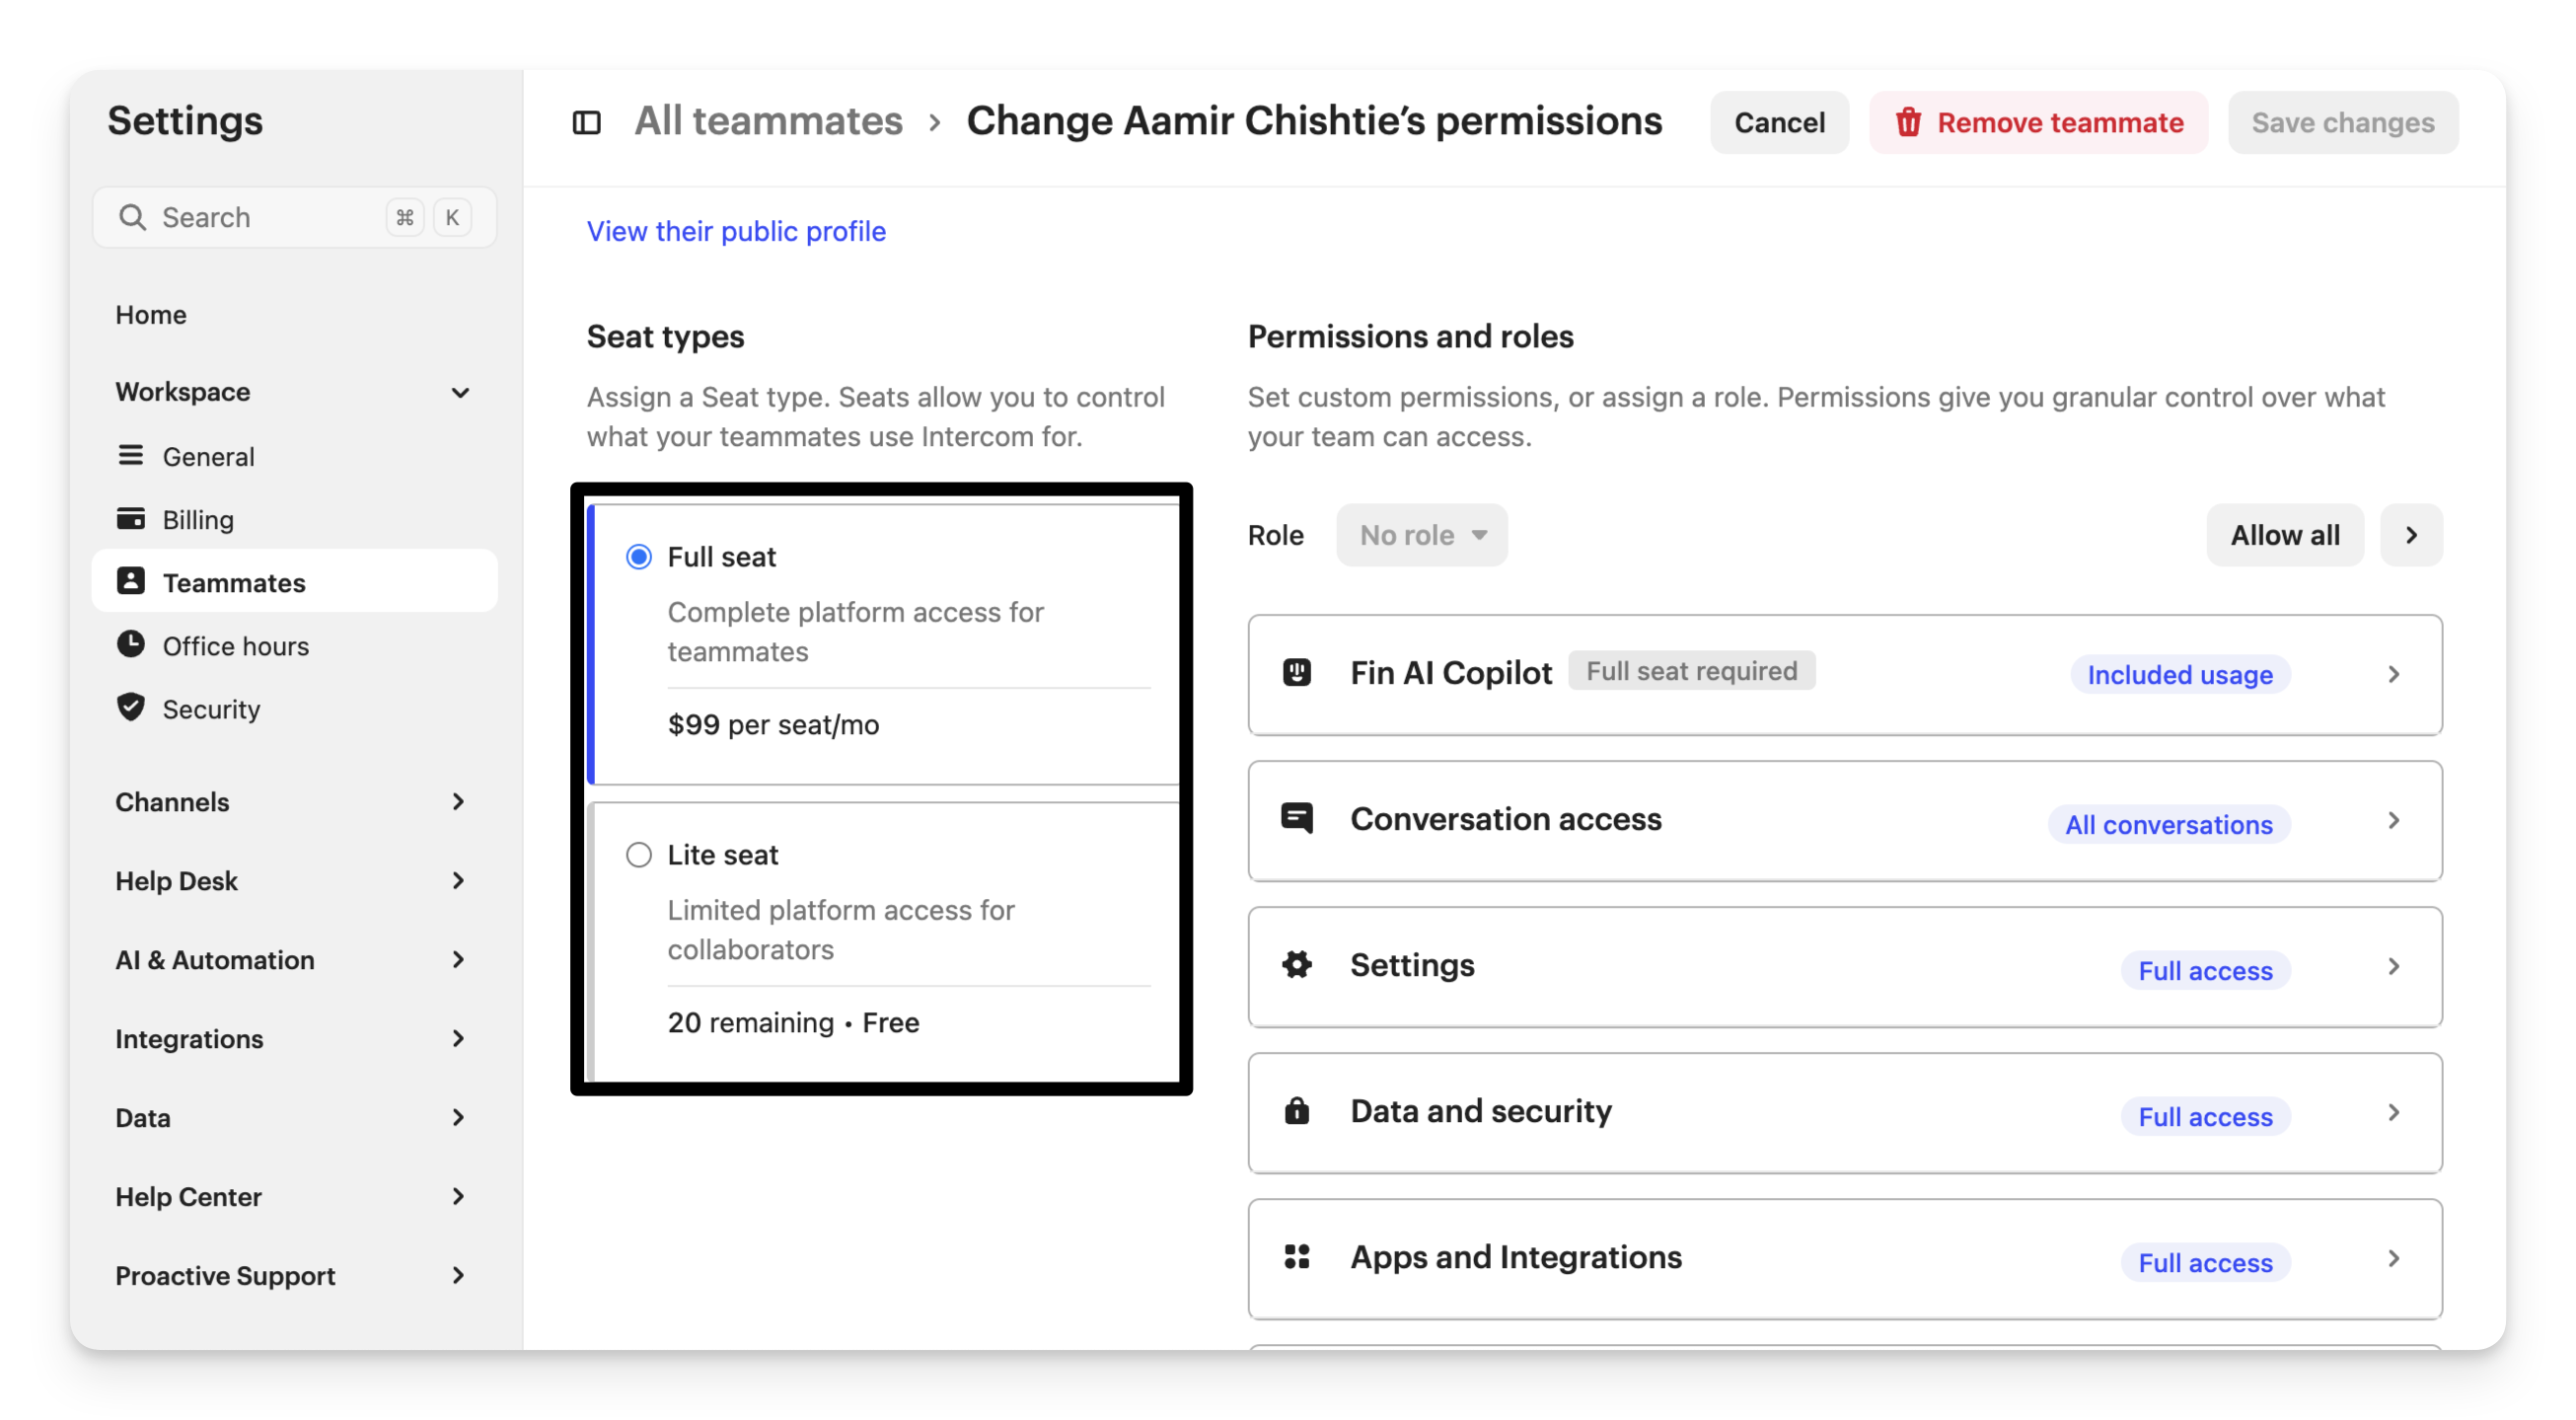Click the command key shortcut badge
Image resolution: width=2576 pixels, height=1420 pixels.
[x=405, y=217]
